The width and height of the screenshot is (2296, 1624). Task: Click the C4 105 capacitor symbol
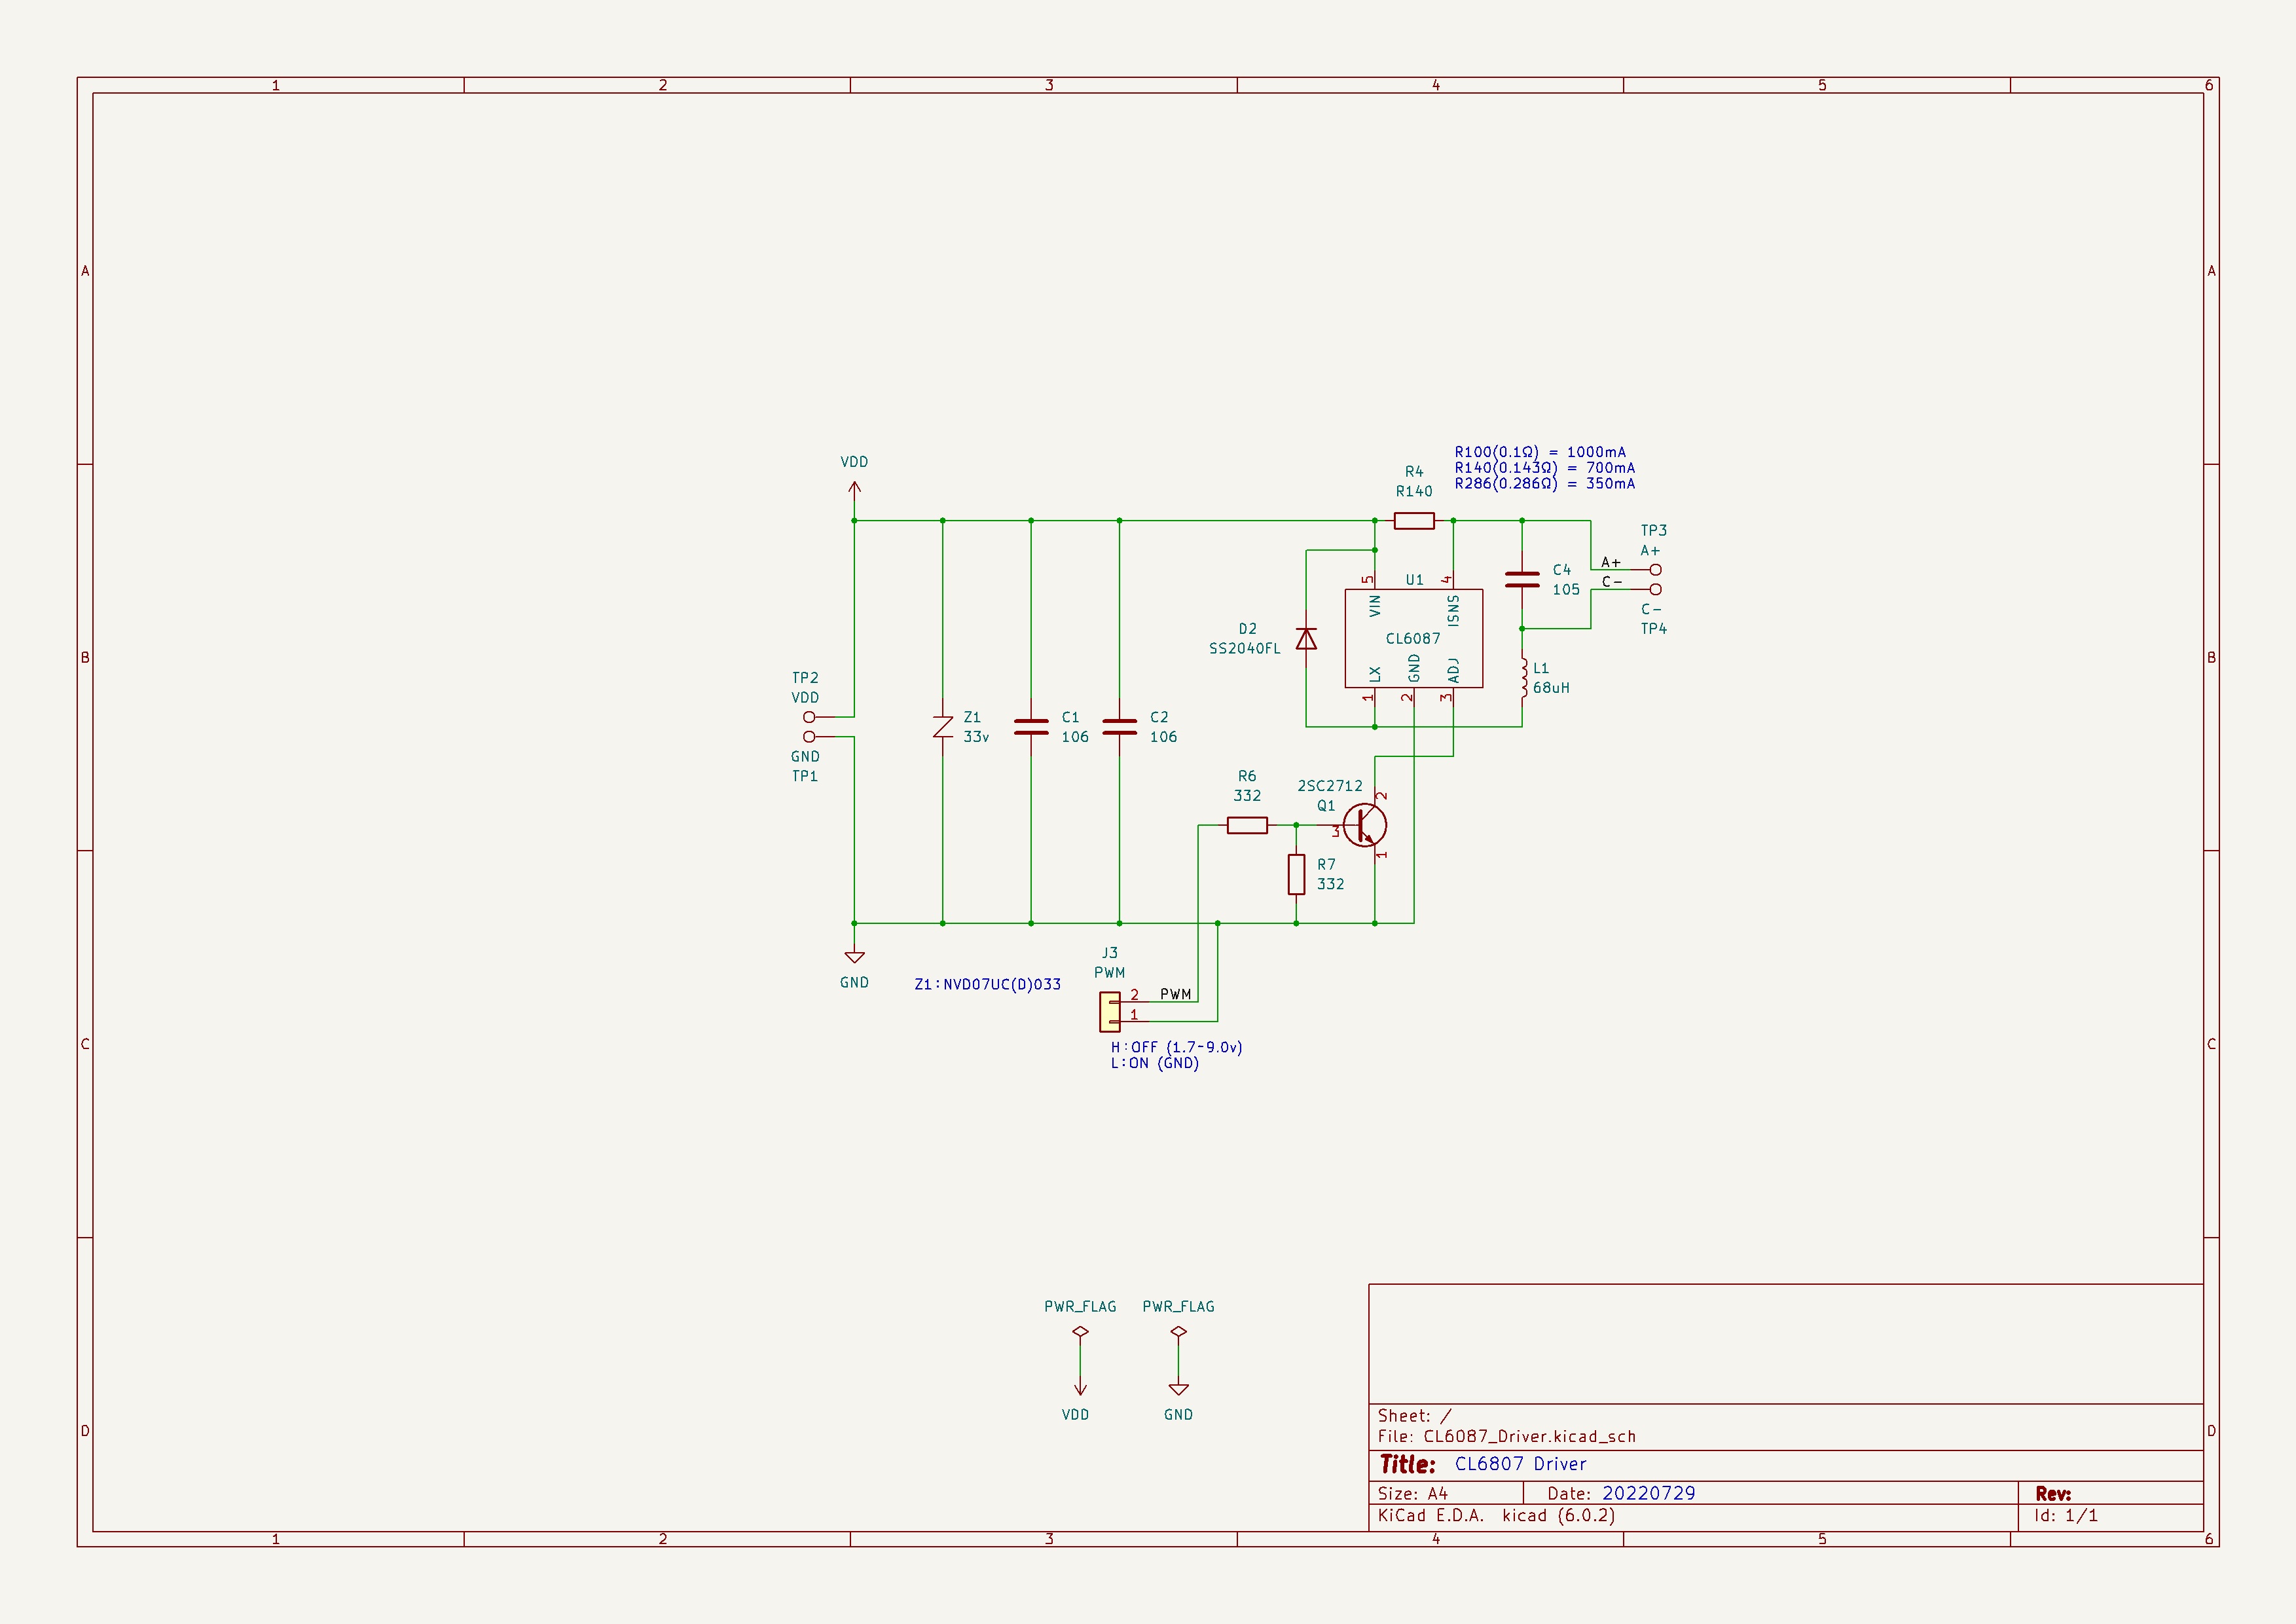tap(1522, 579)
